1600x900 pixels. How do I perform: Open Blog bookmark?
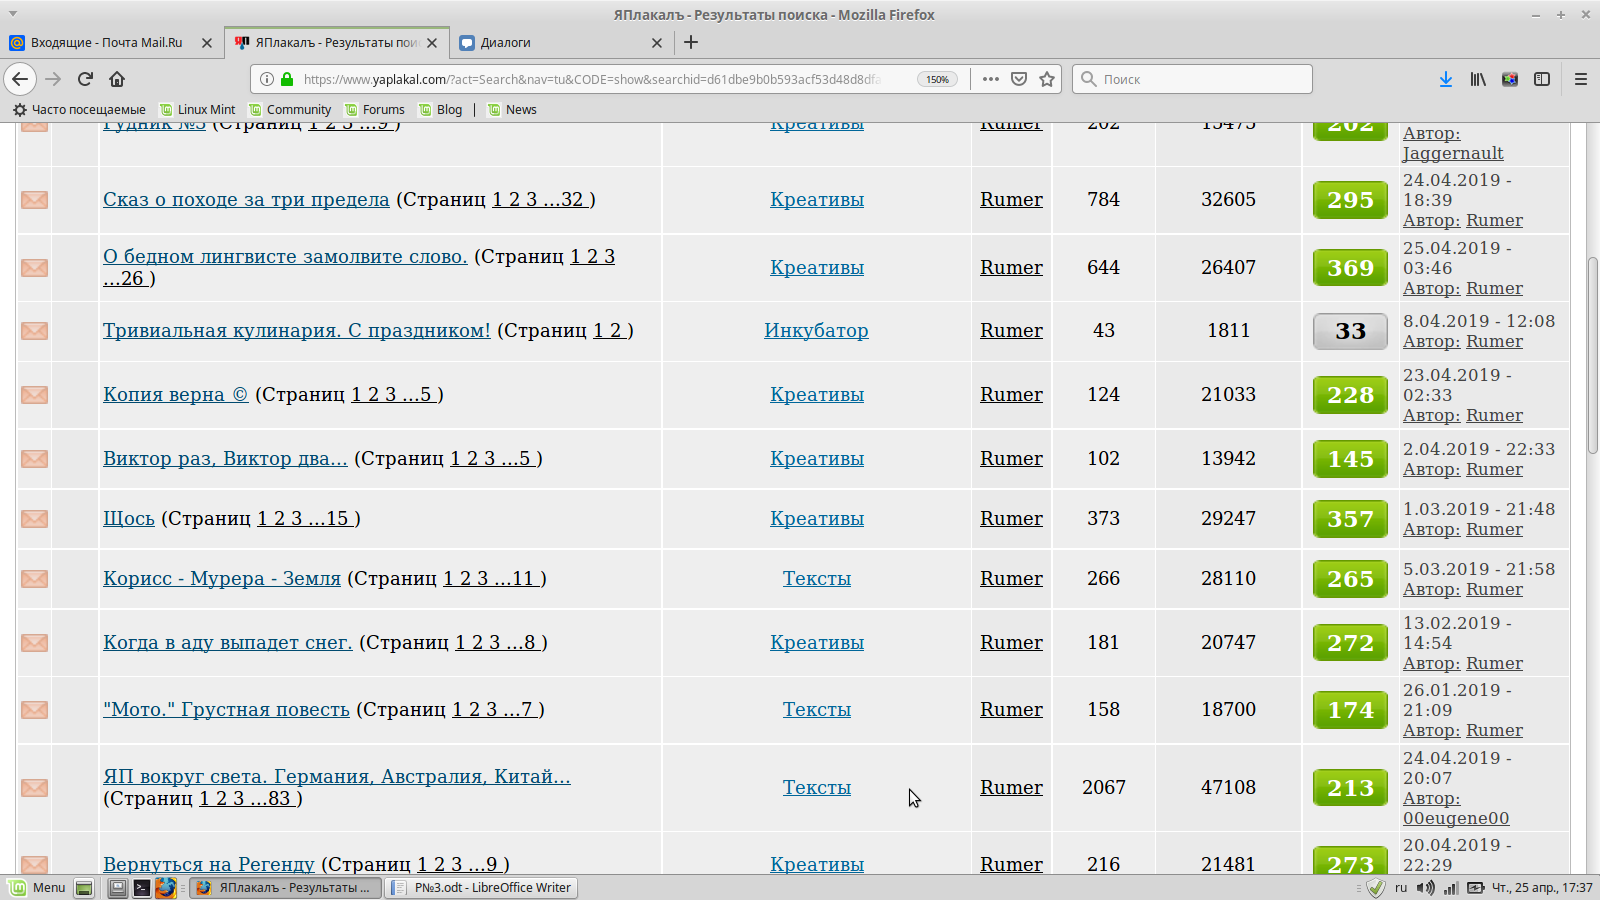(441, 110)
